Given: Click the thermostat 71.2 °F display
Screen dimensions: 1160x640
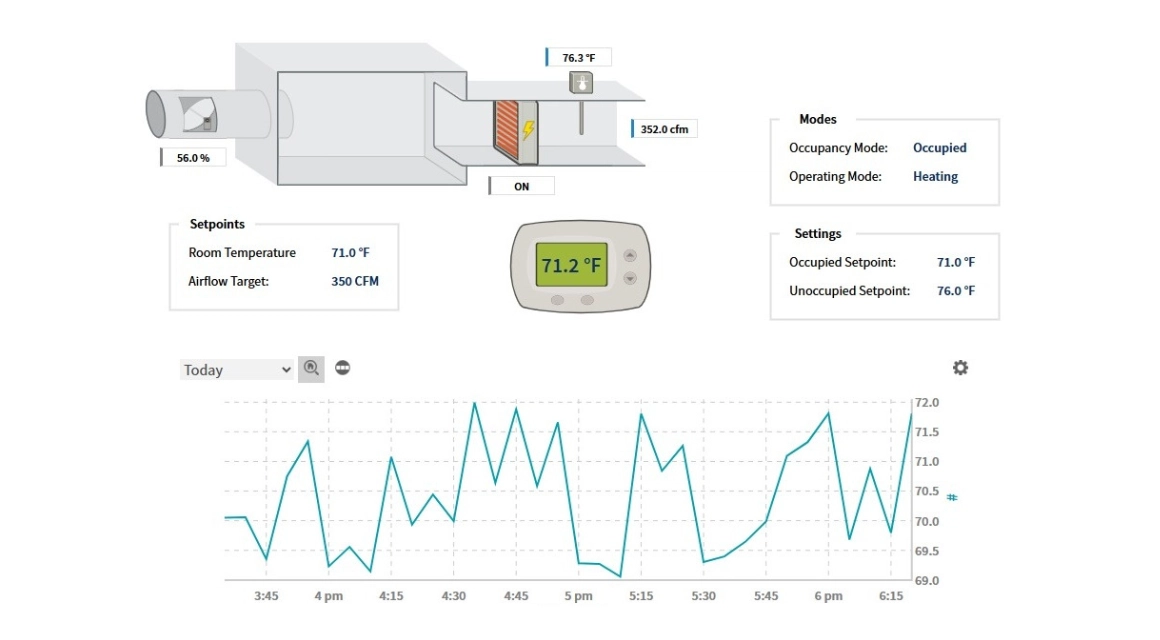Looking at the screenshot, I should 571,265.
